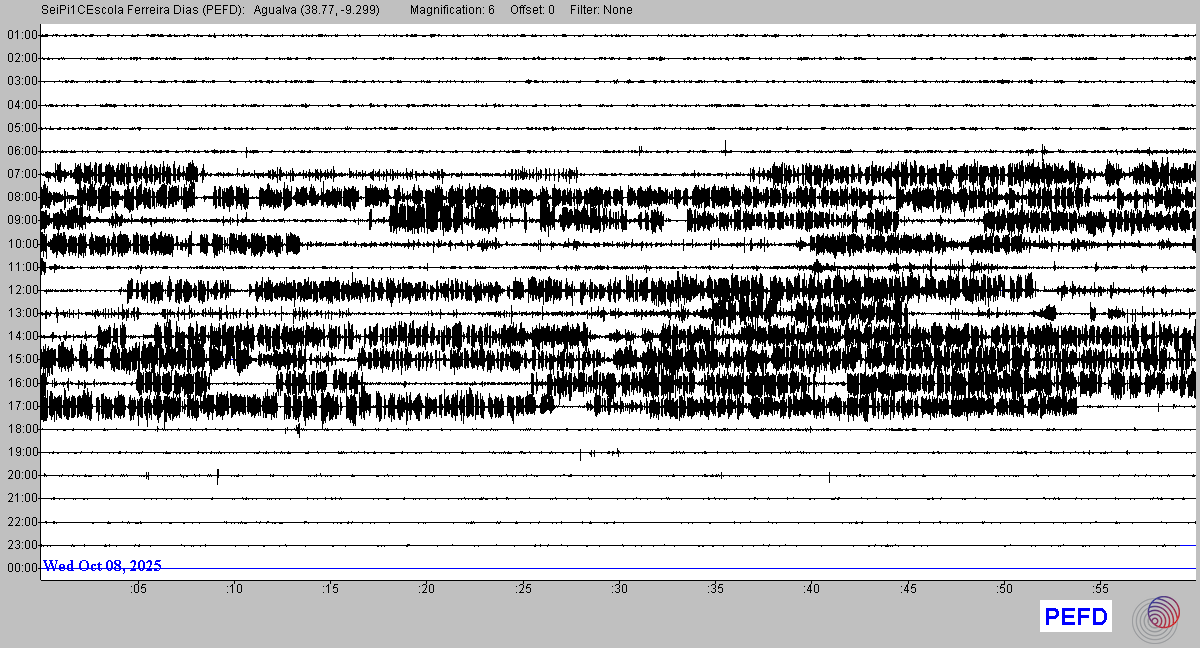Click the Wed Oct 08, 2025 date label
This screenshot has height=648, width=1200.
point(102,566)
